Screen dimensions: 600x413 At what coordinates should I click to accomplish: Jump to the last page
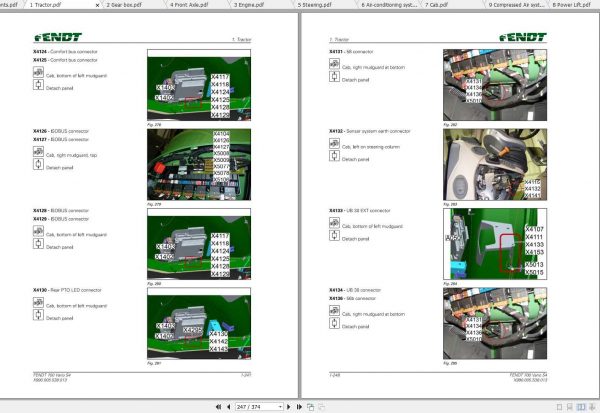pos(299,406)
